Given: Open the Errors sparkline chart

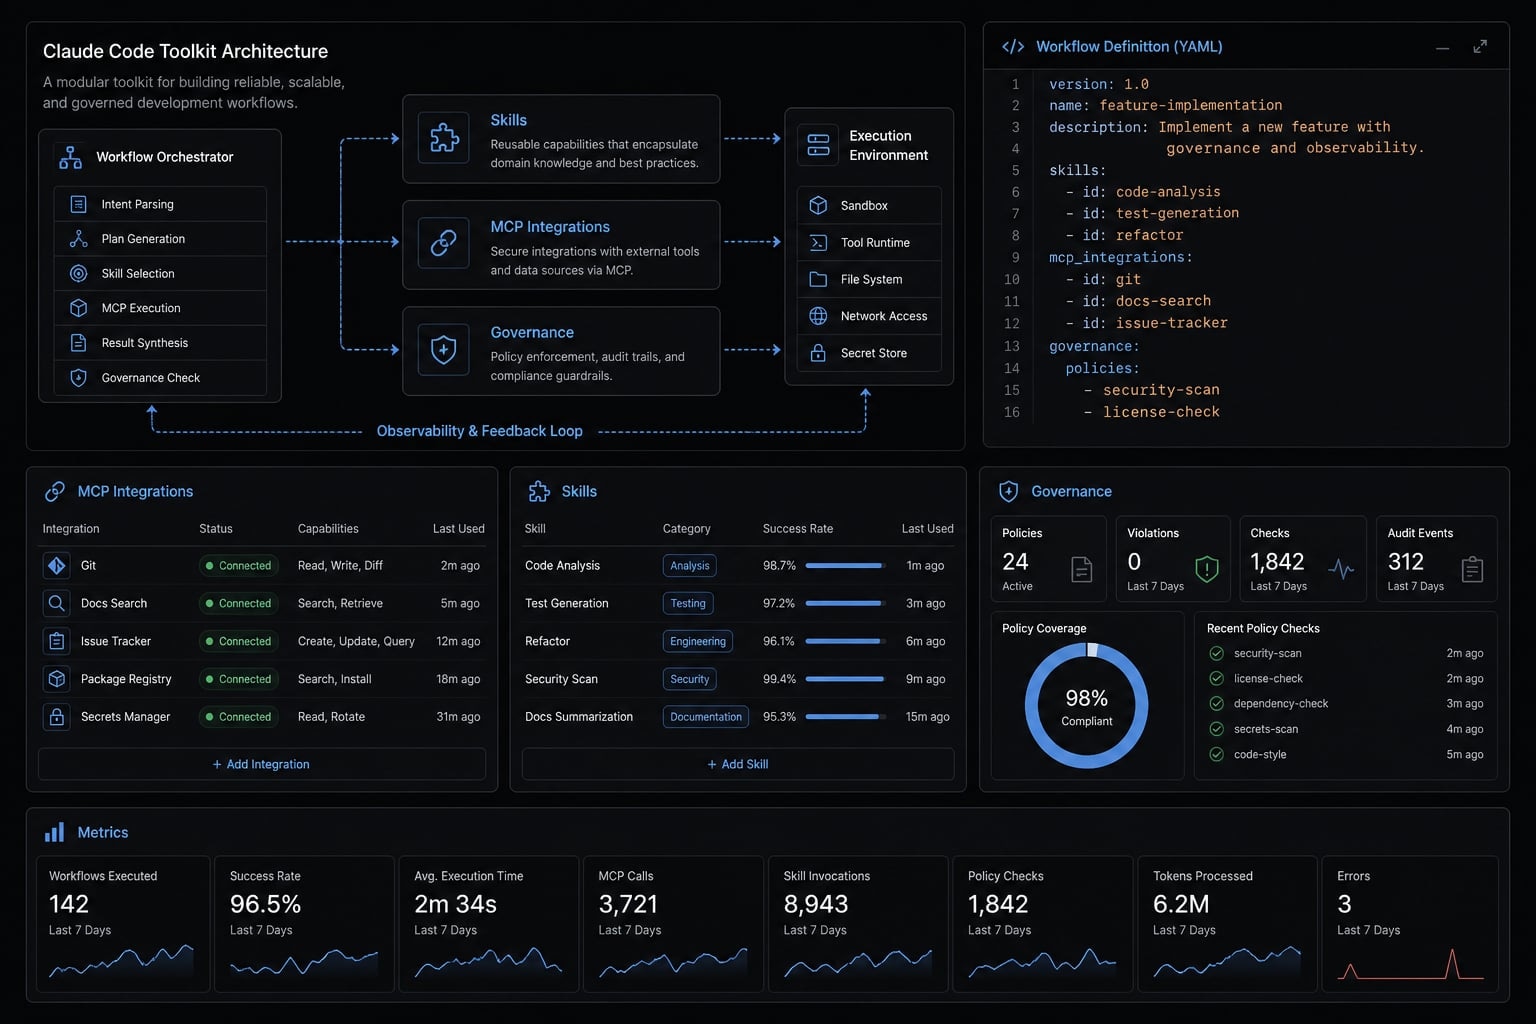Looking at the screenshot, I should pos(1411,965).
